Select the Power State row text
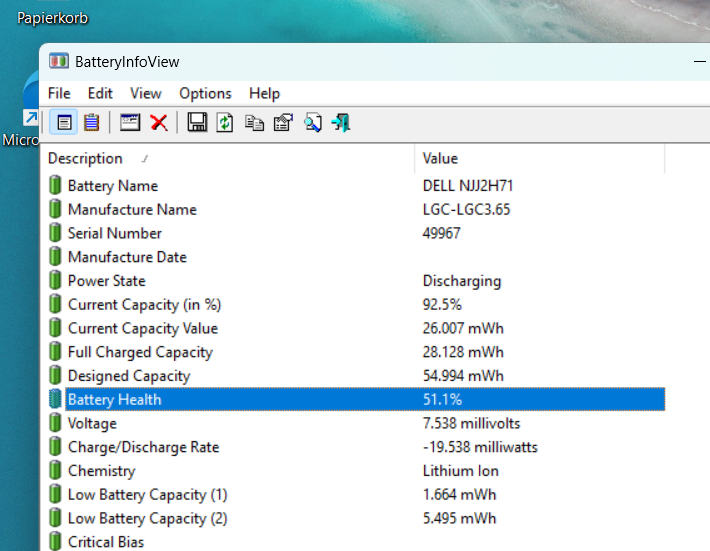 pyautogui.click(x=106, y=281)
